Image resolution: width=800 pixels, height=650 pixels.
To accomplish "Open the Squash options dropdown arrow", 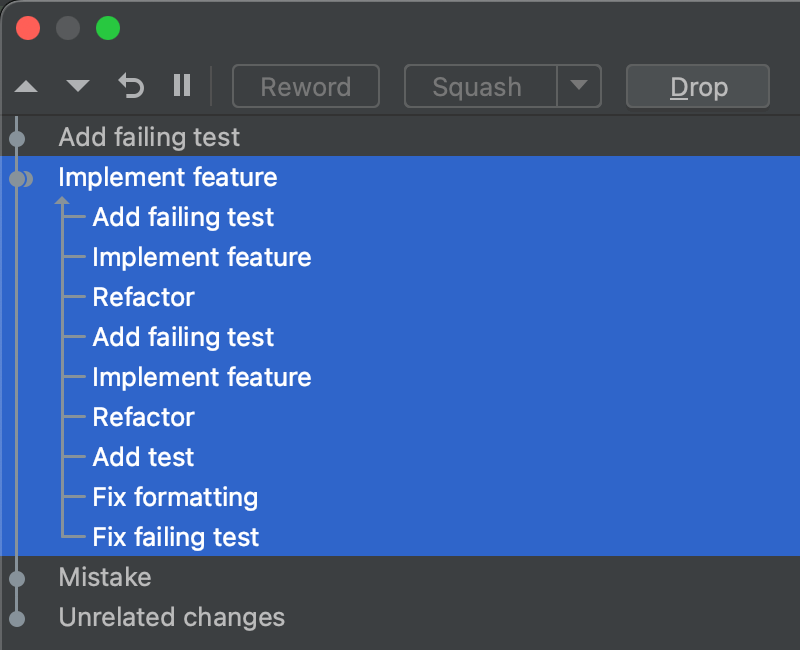I will point(579,86).
